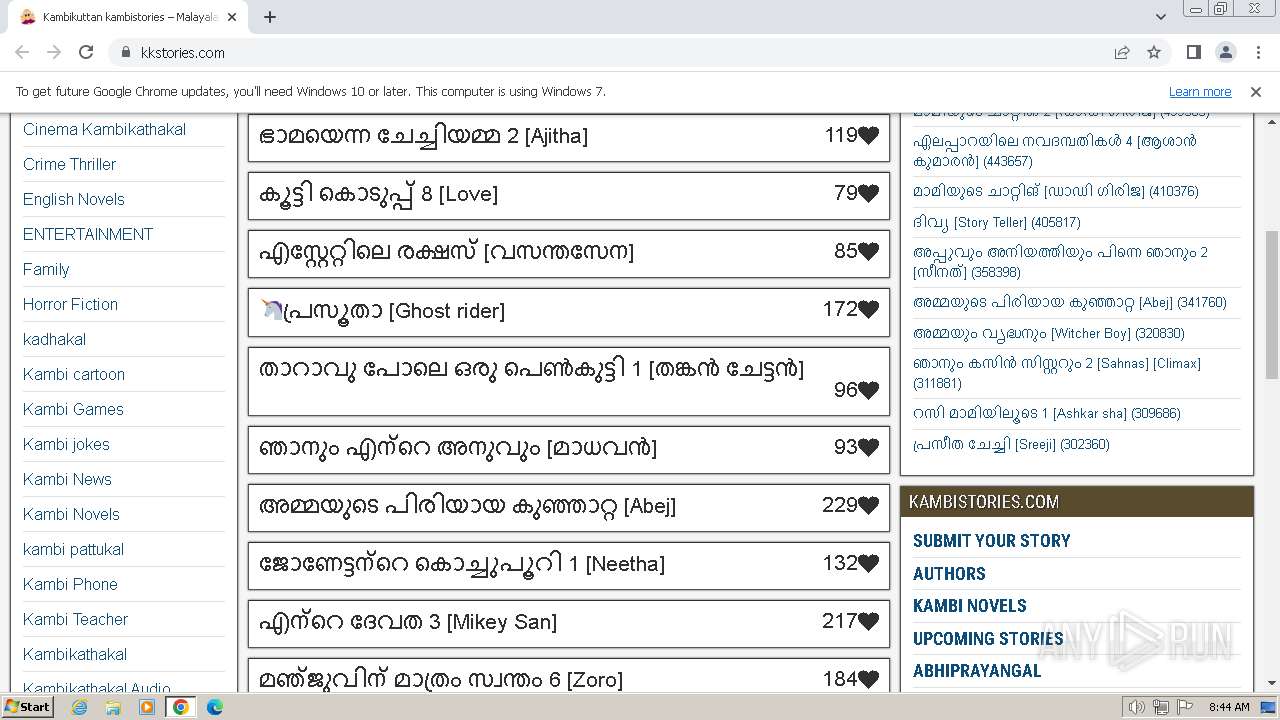Open the Learn more link
The width and height of the screenshot is (1280, 720).
point(1200,91)
